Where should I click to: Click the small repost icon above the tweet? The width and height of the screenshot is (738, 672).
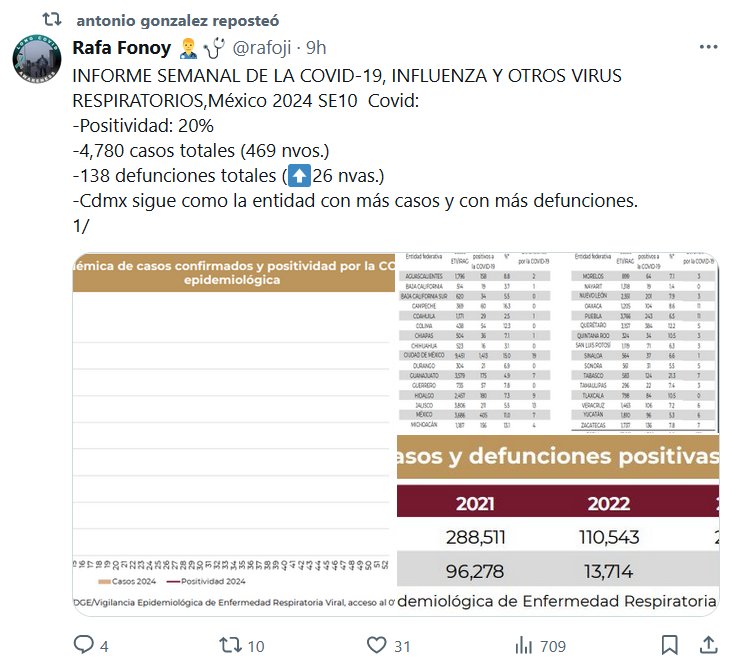[56, 20]
